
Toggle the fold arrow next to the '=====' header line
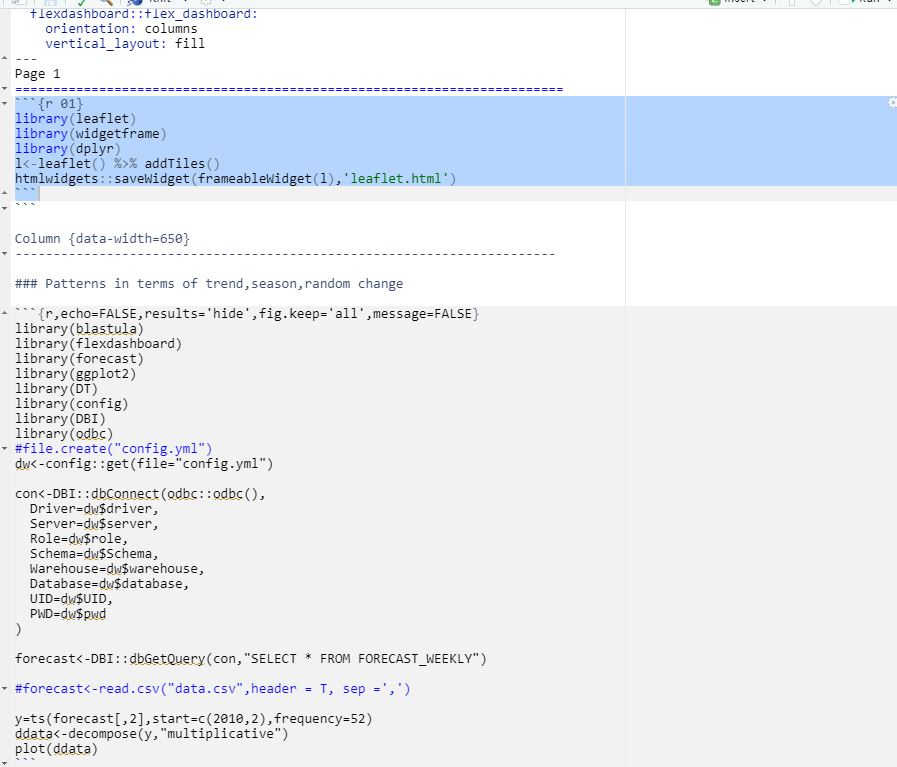(x=5, y=89)
